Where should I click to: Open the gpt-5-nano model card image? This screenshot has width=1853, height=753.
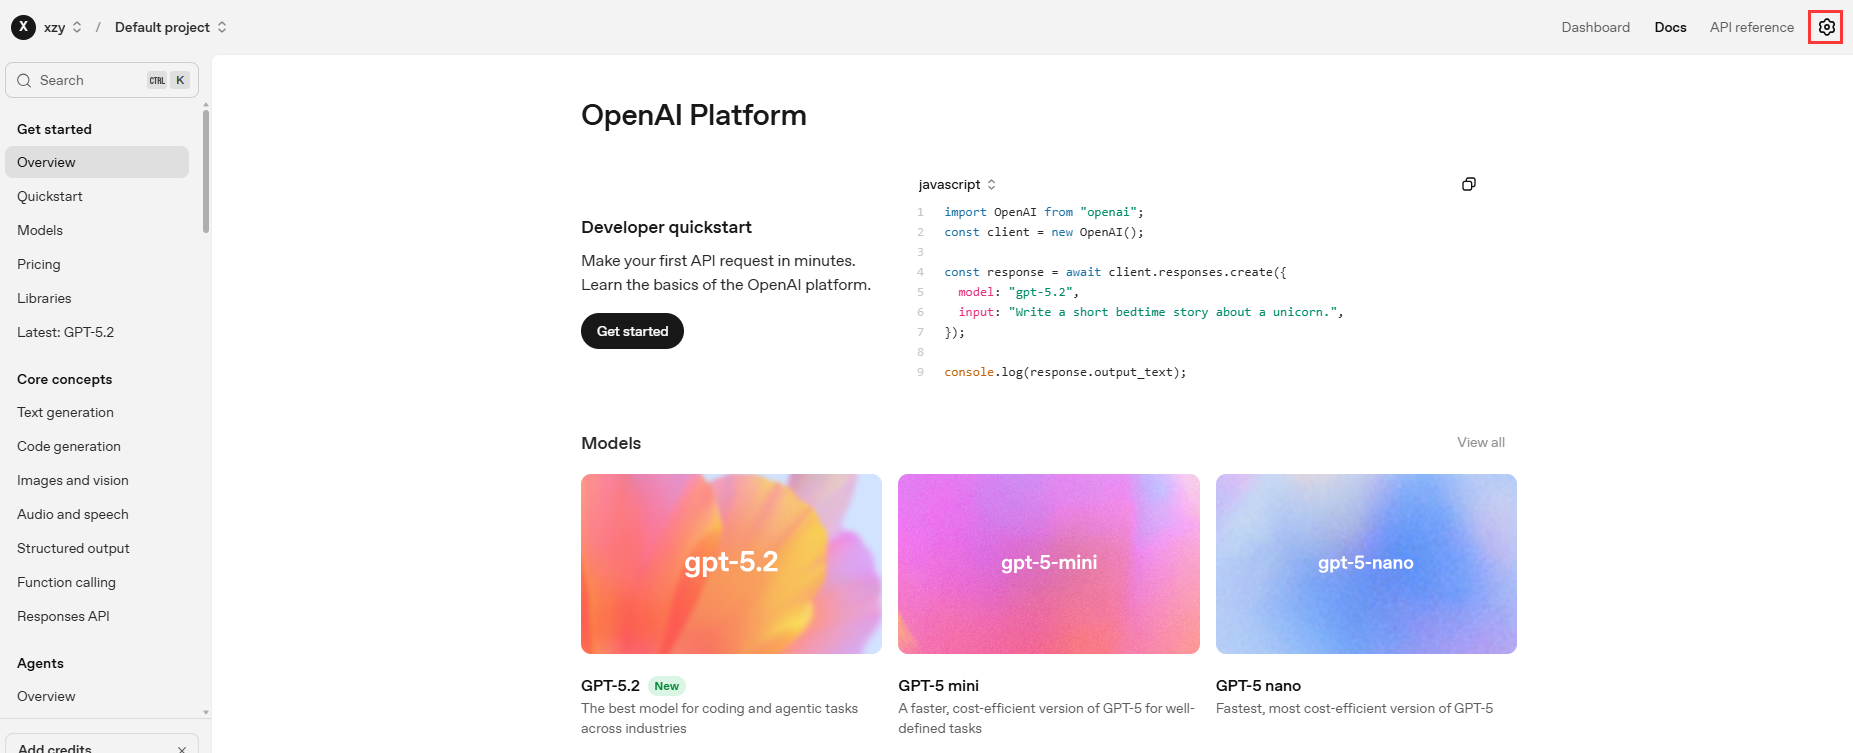pyautogui.click(x=1366, y=564)
